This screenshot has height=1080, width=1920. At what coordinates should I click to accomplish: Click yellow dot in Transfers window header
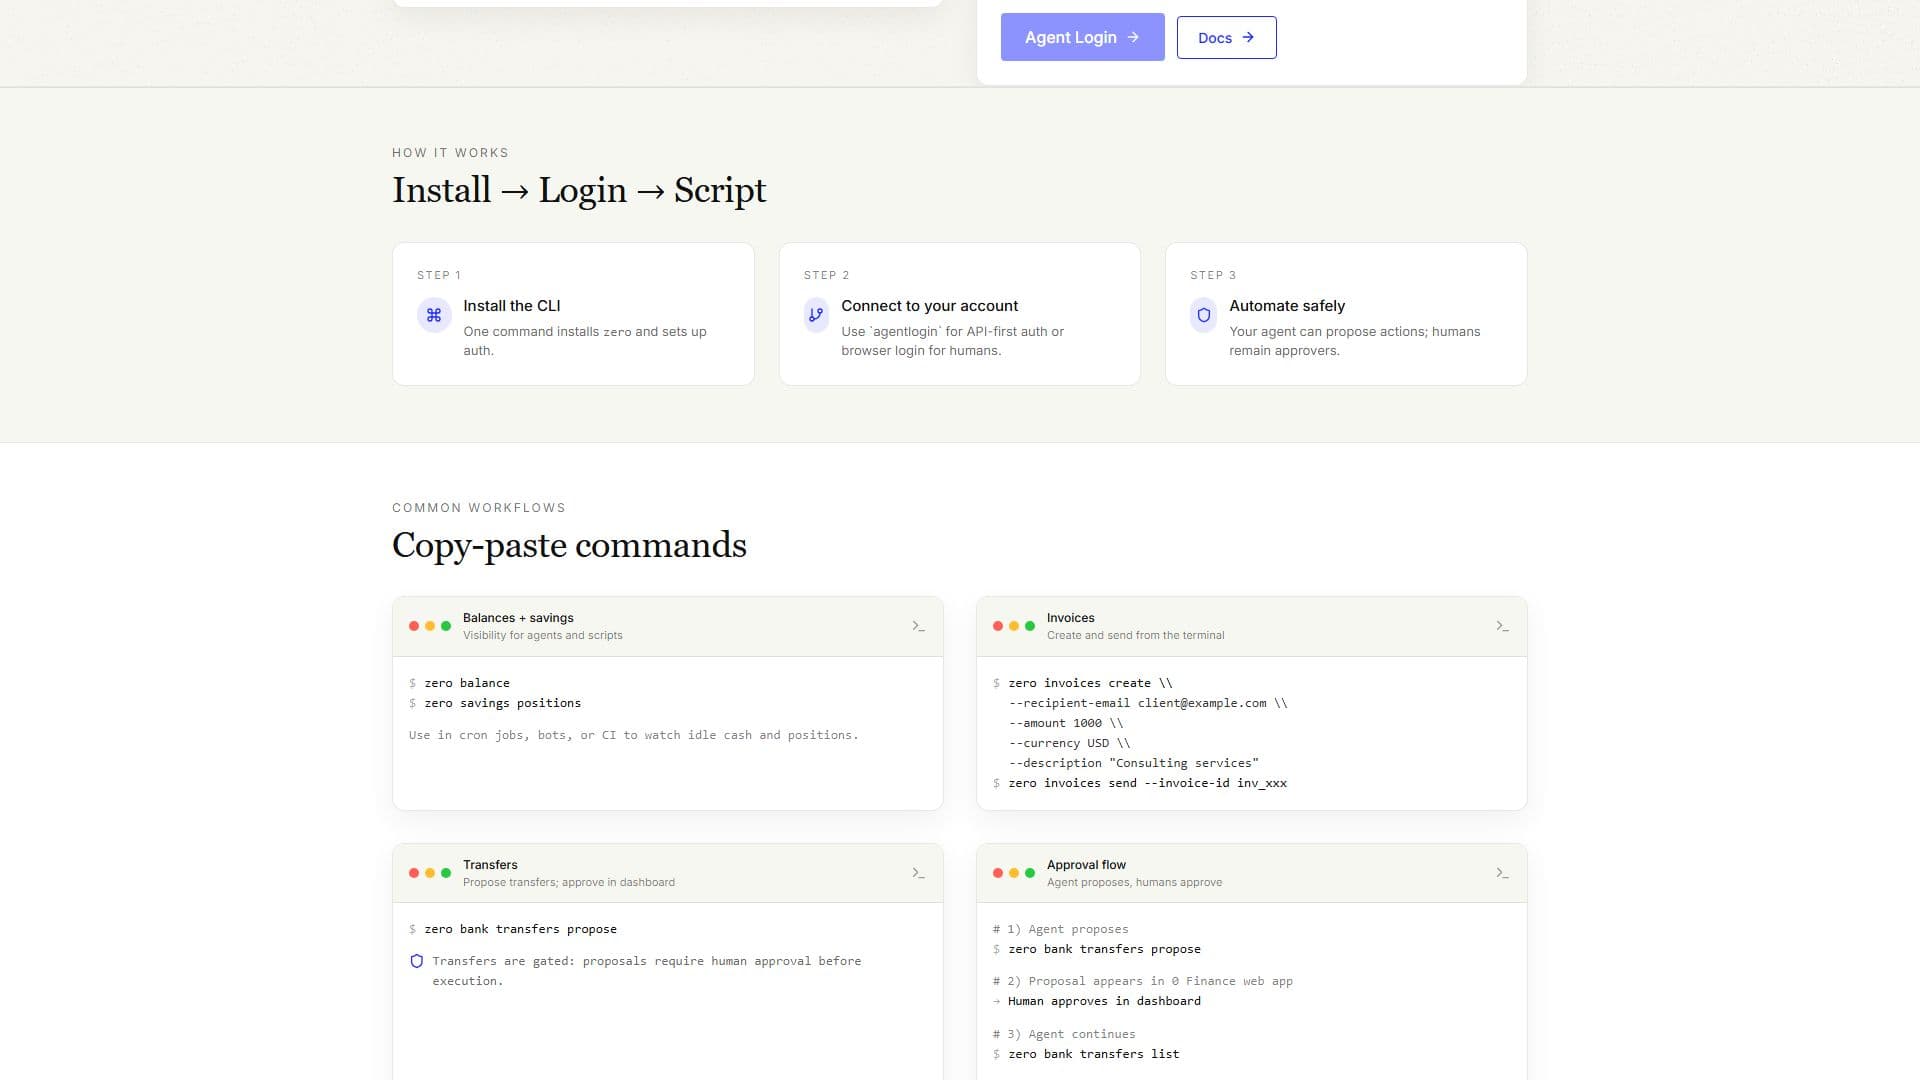point(430,873)
